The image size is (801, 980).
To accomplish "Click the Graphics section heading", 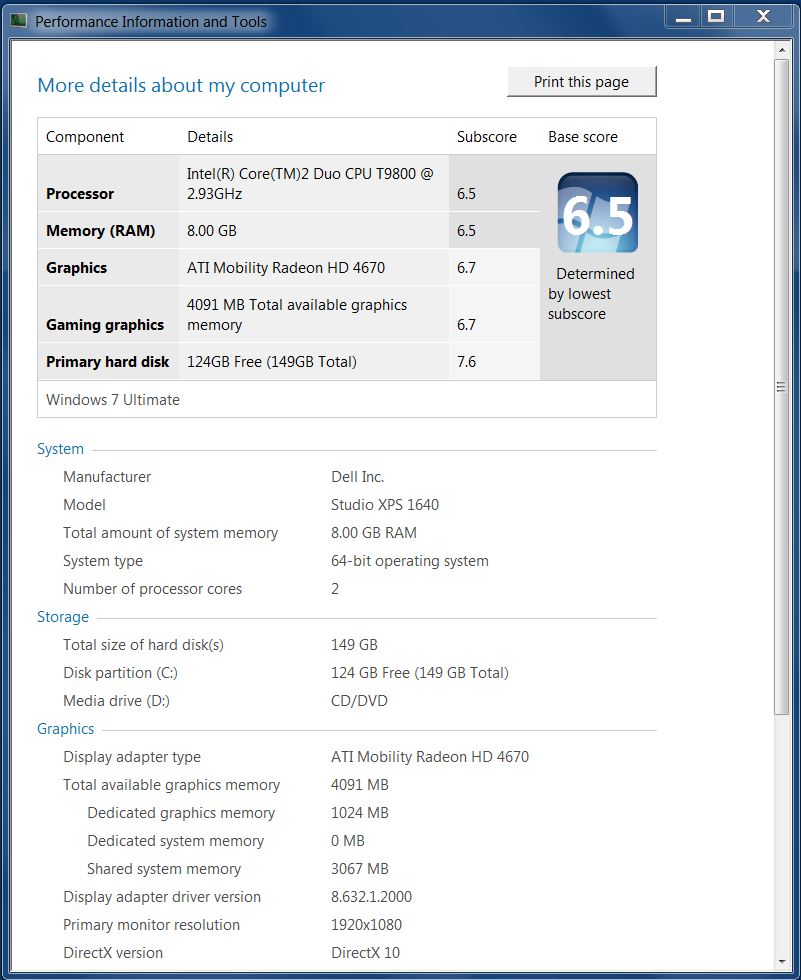I will pyautogui.click(x=66, y=729).
